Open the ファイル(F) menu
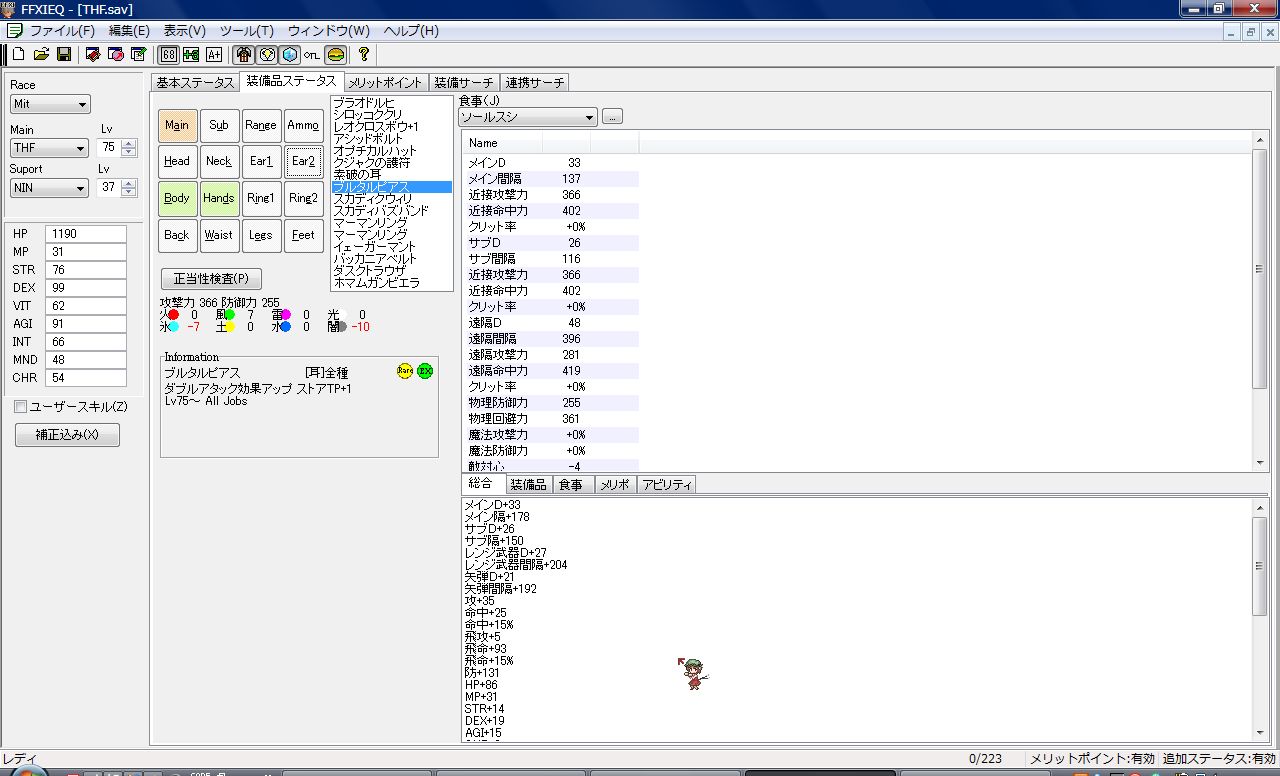The image size is (1280, 776). click(62, 31)
